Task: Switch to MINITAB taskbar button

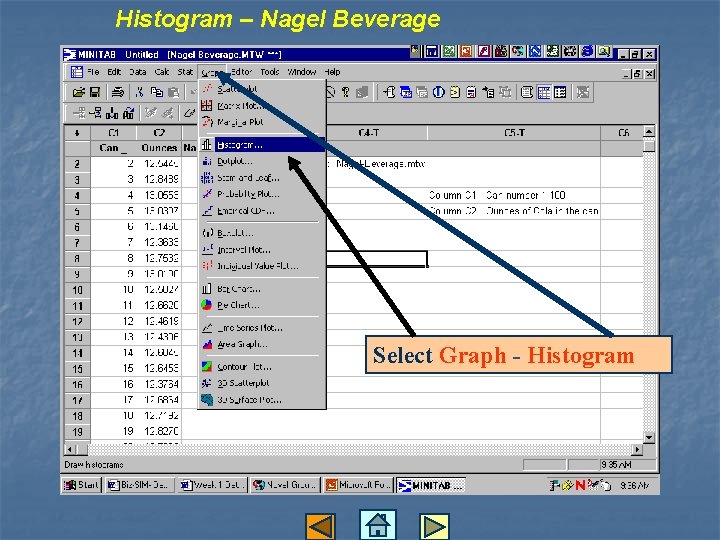Action: 431,485
